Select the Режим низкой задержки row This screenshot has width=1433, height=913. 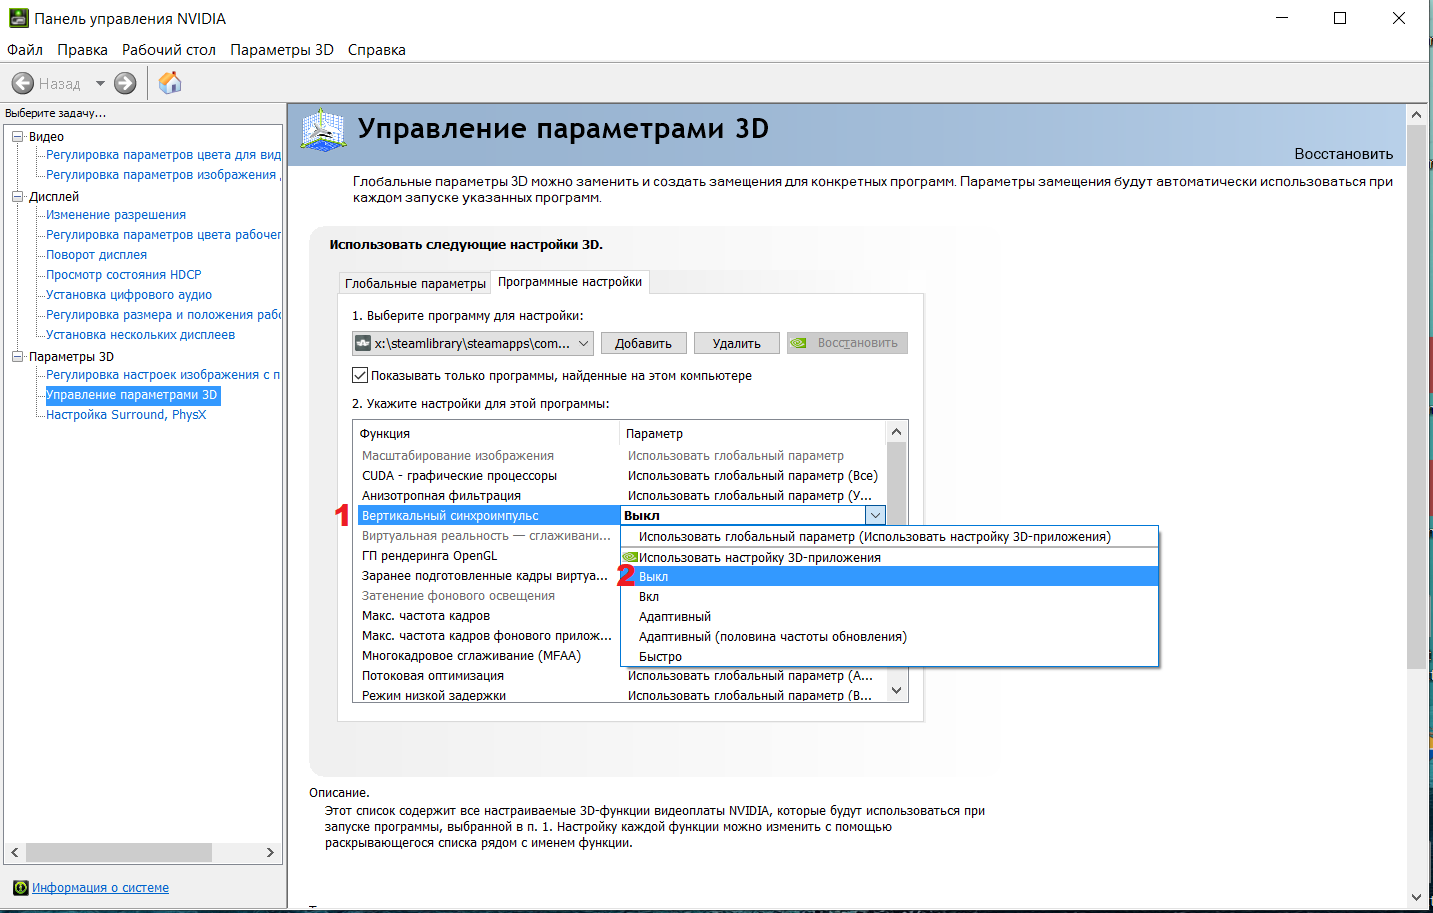621,695
